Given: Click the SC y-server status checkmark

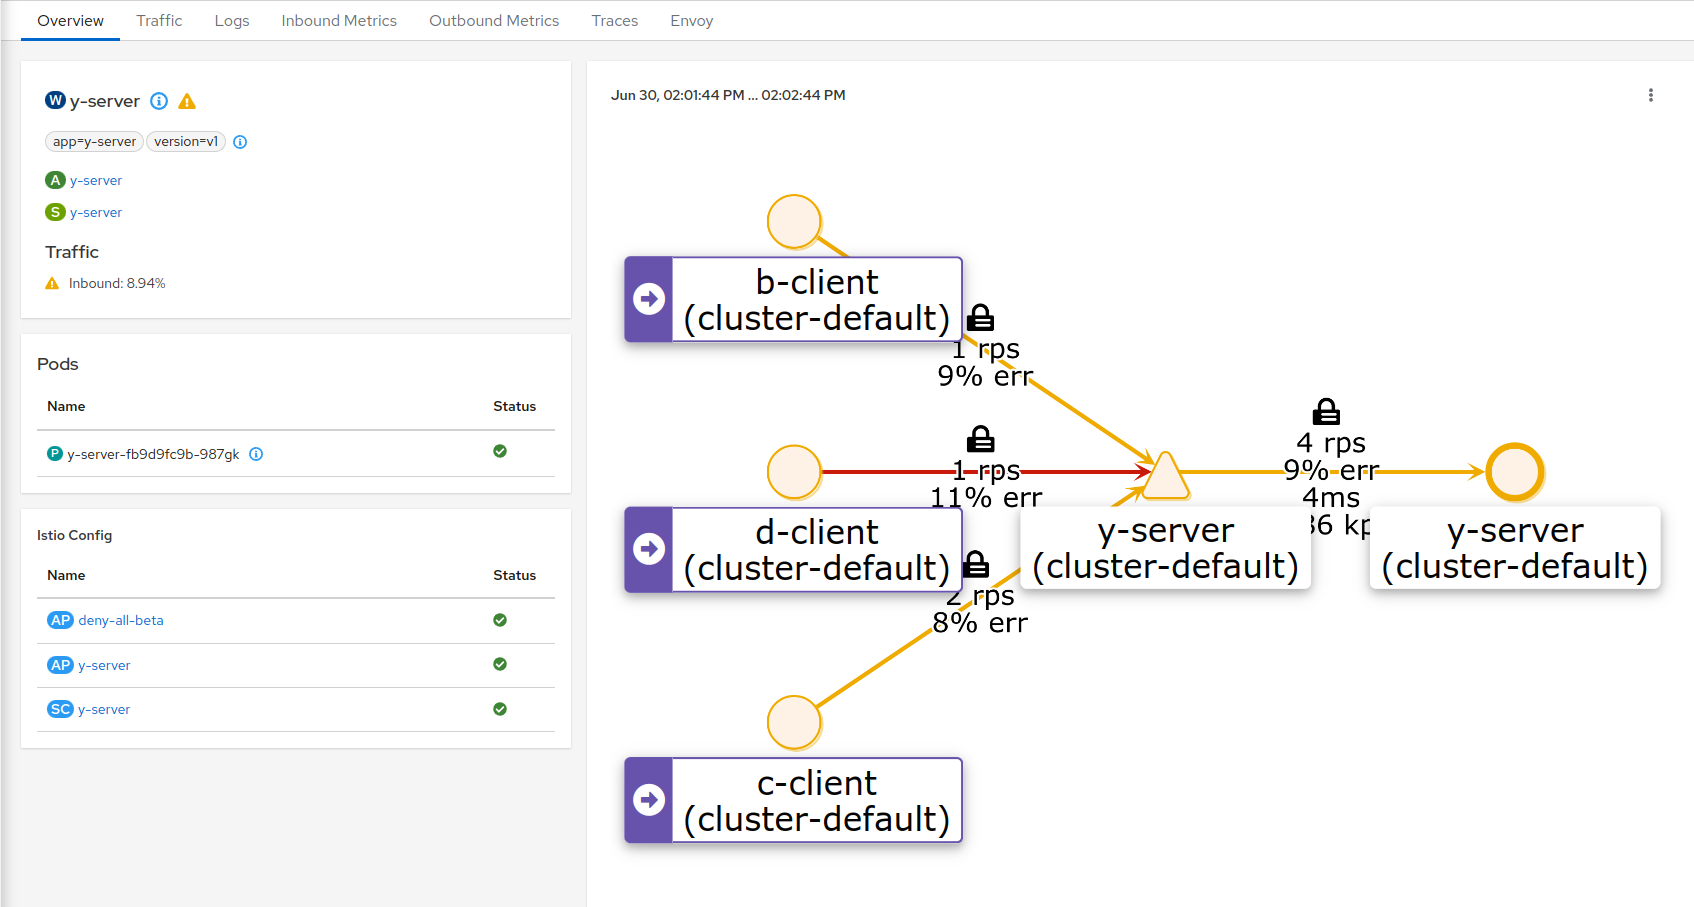Looking at the screenshot, I should click(x=500, y=709).
